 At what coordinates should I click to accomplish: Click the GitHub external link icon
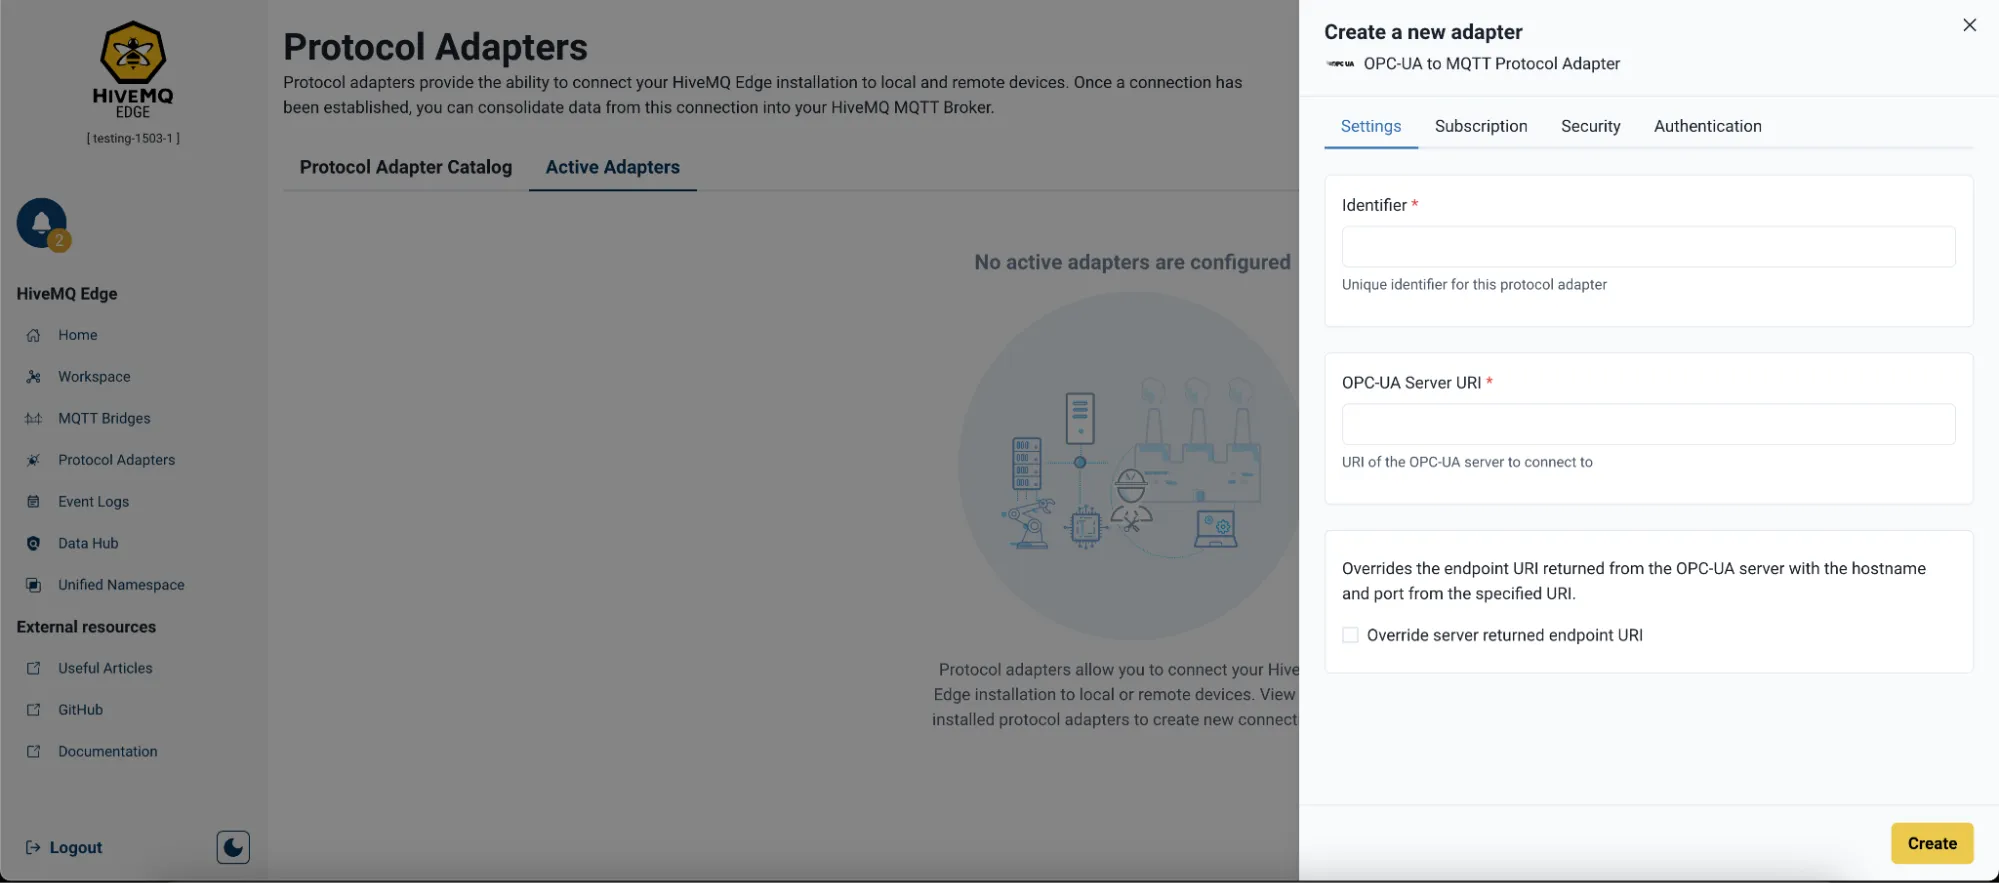(33, 710)
